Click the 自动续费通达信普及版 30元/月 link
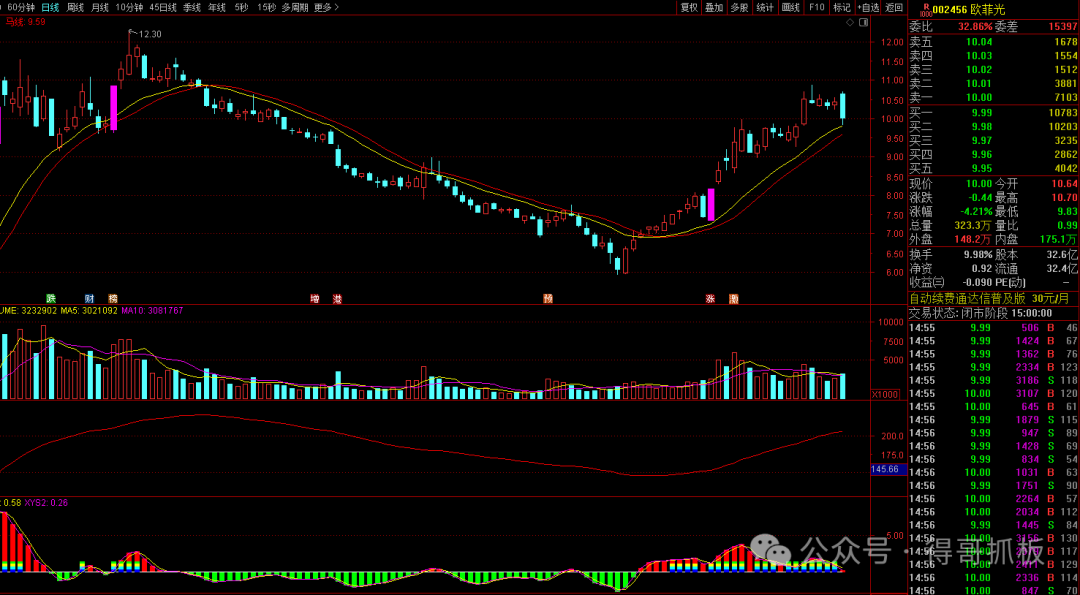This screenshot has height=595, width=1080. pyautogui.click(x=989, y=299)
